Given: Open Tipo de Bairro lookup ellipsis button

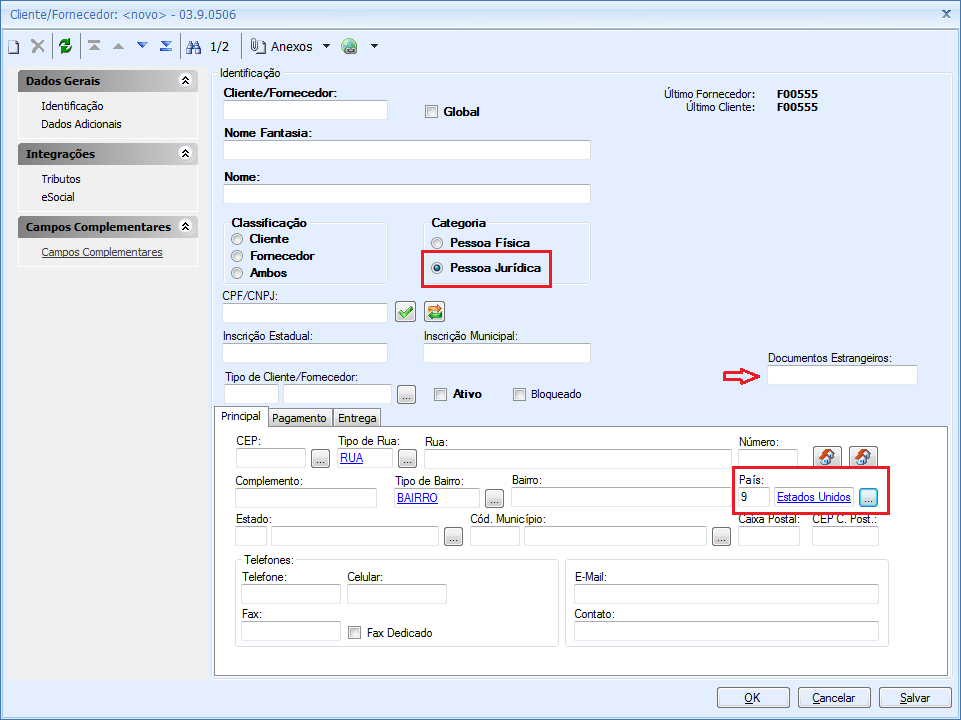Looking at the screenshot, I should coord(494,498).
